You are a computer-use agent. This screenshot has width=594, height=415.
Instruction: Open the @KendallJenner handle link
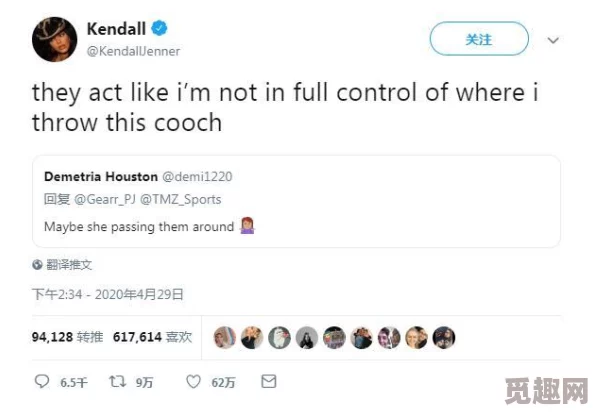coord(133,51)
